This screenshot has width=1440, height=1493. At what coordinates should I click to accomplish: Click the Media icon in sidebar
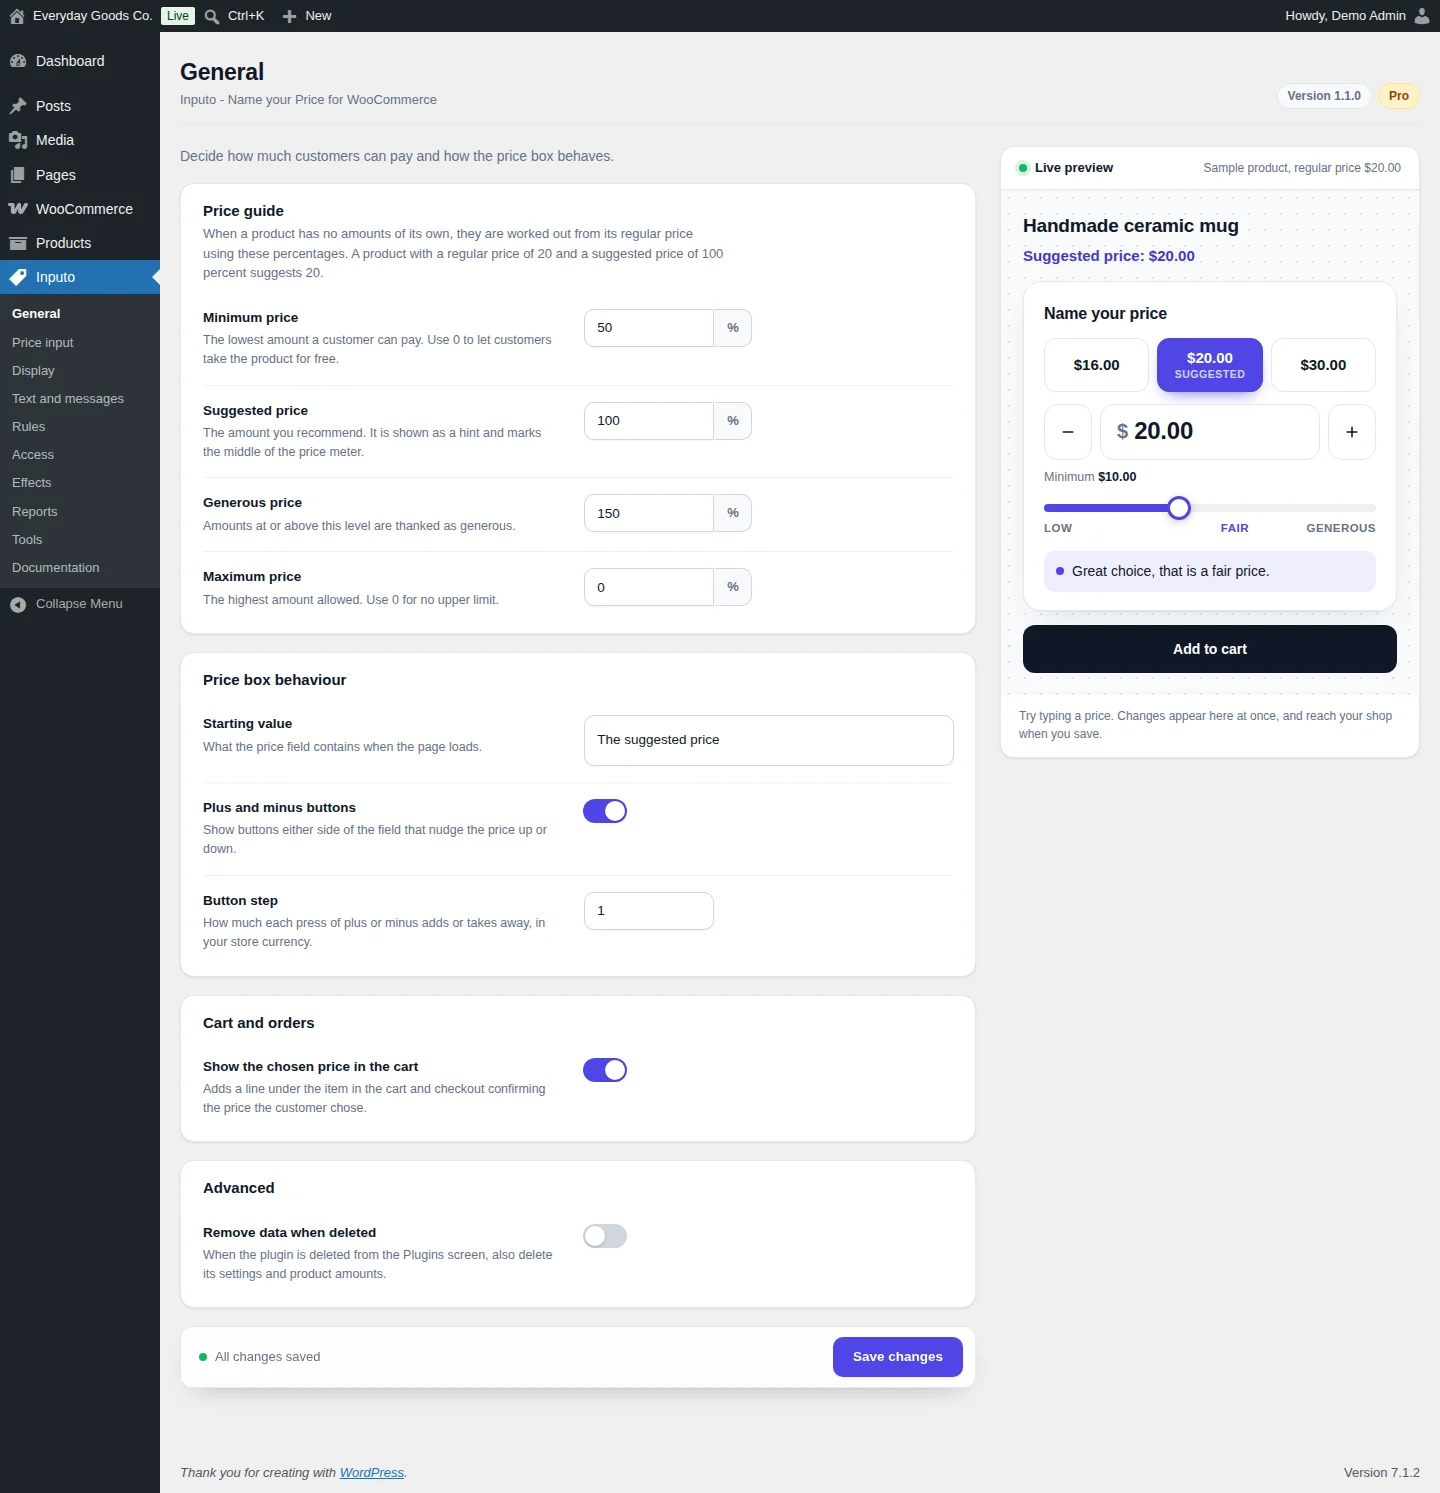click(x=18, y=140)
